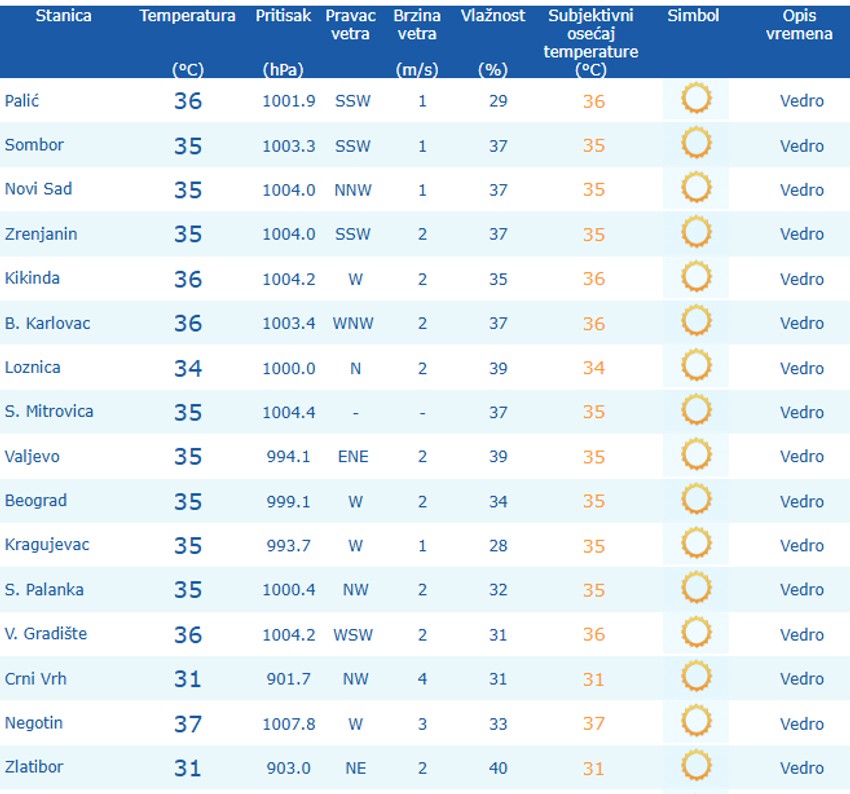Click Loznica's sunny weather symbol
850x794 pixels.
pos(696,367)
